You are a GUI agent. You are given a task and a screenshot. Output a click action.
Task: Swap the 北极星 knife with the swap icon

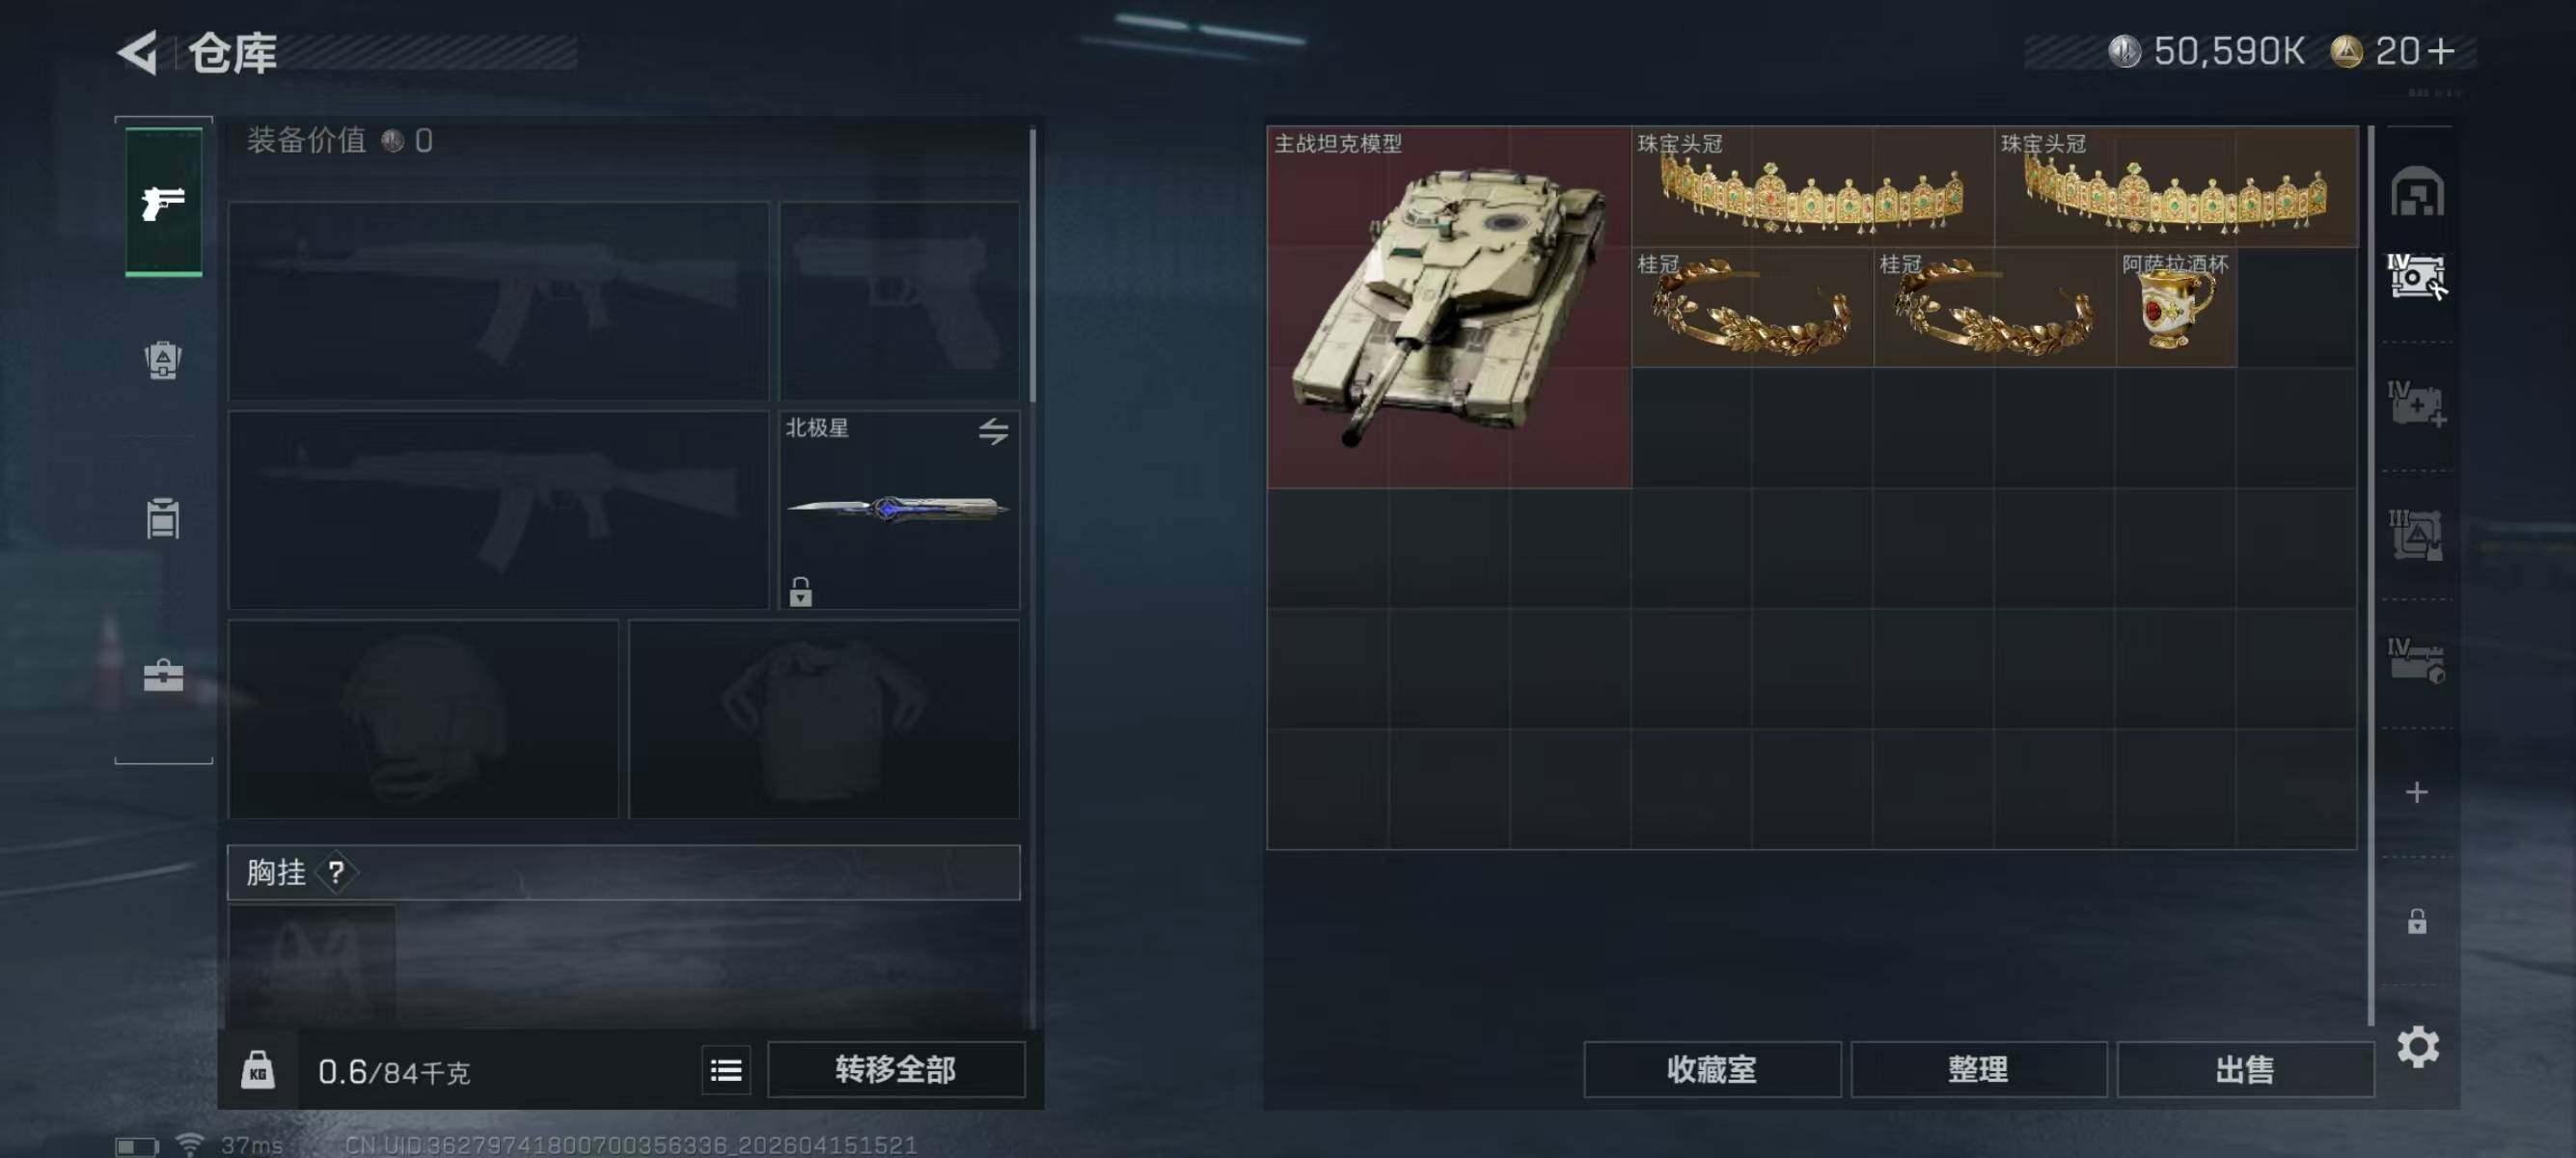click(993, 431)
